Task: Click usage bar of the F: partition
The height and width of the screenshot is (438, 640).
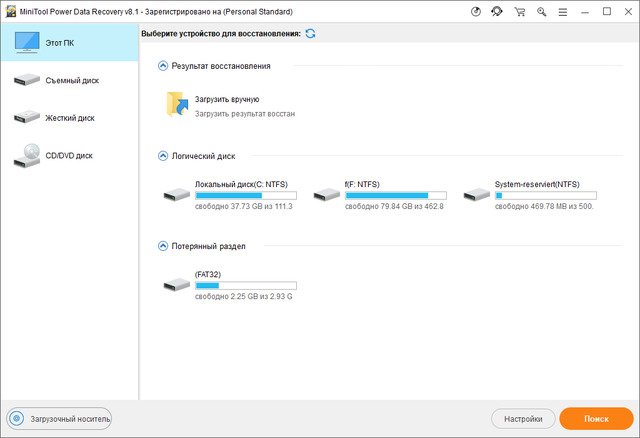Action: [396, 196]
